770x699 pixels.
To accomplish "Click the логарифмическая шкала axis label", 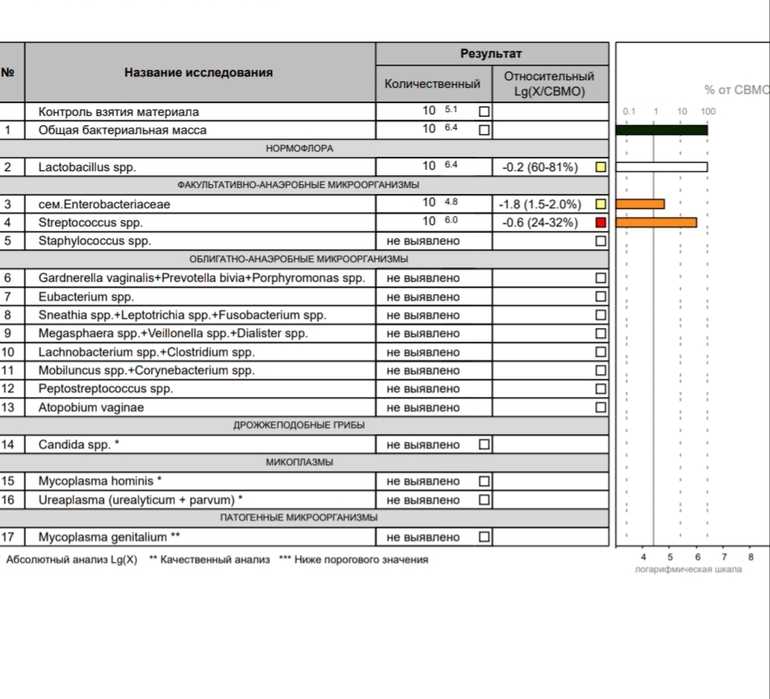I will (x=688, y=570).
